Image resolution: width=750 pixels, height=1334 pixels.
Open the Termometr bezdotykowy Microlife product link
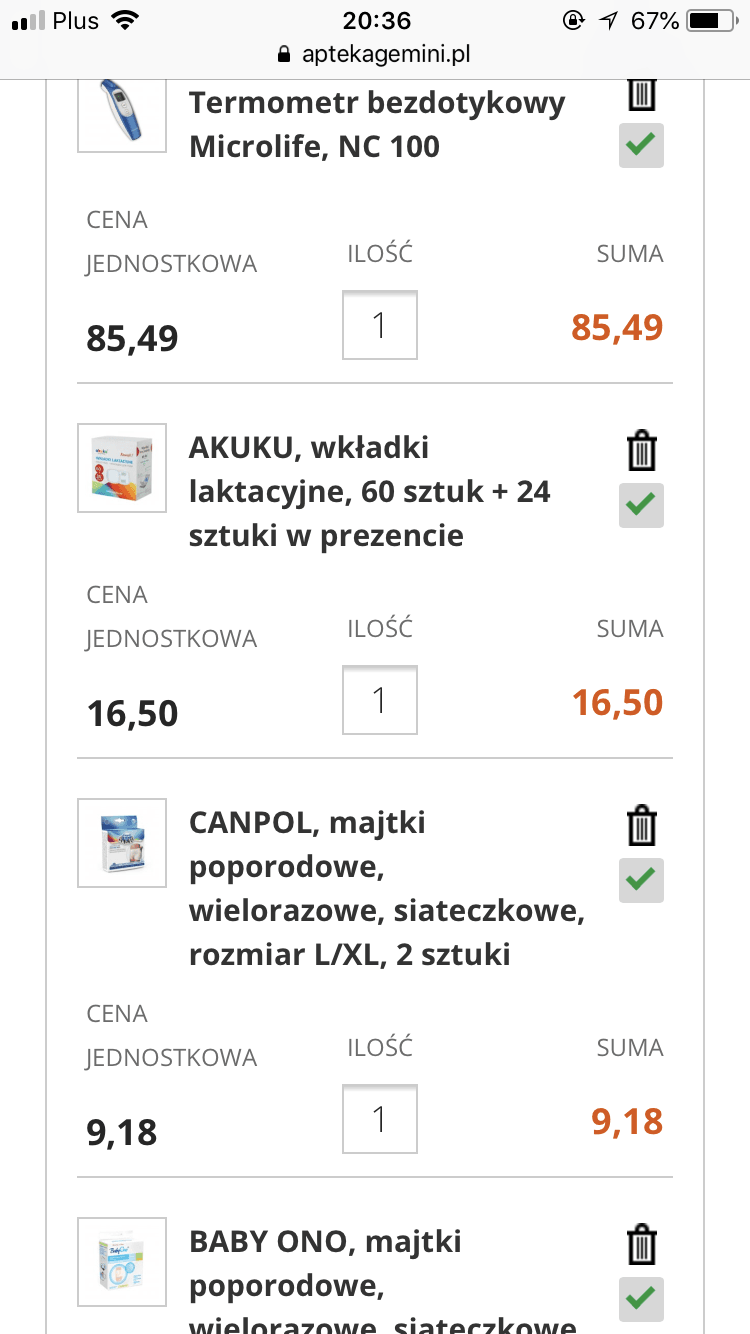click(x=377, y=125)
